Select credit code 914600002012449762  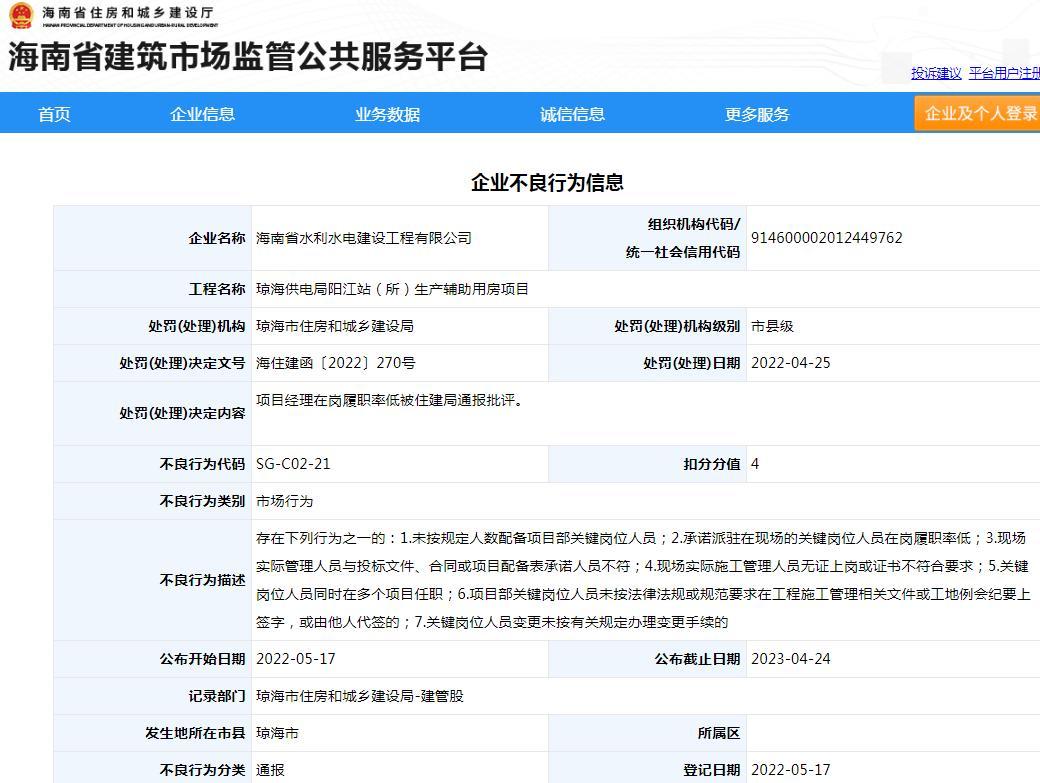tap(826, 238)
